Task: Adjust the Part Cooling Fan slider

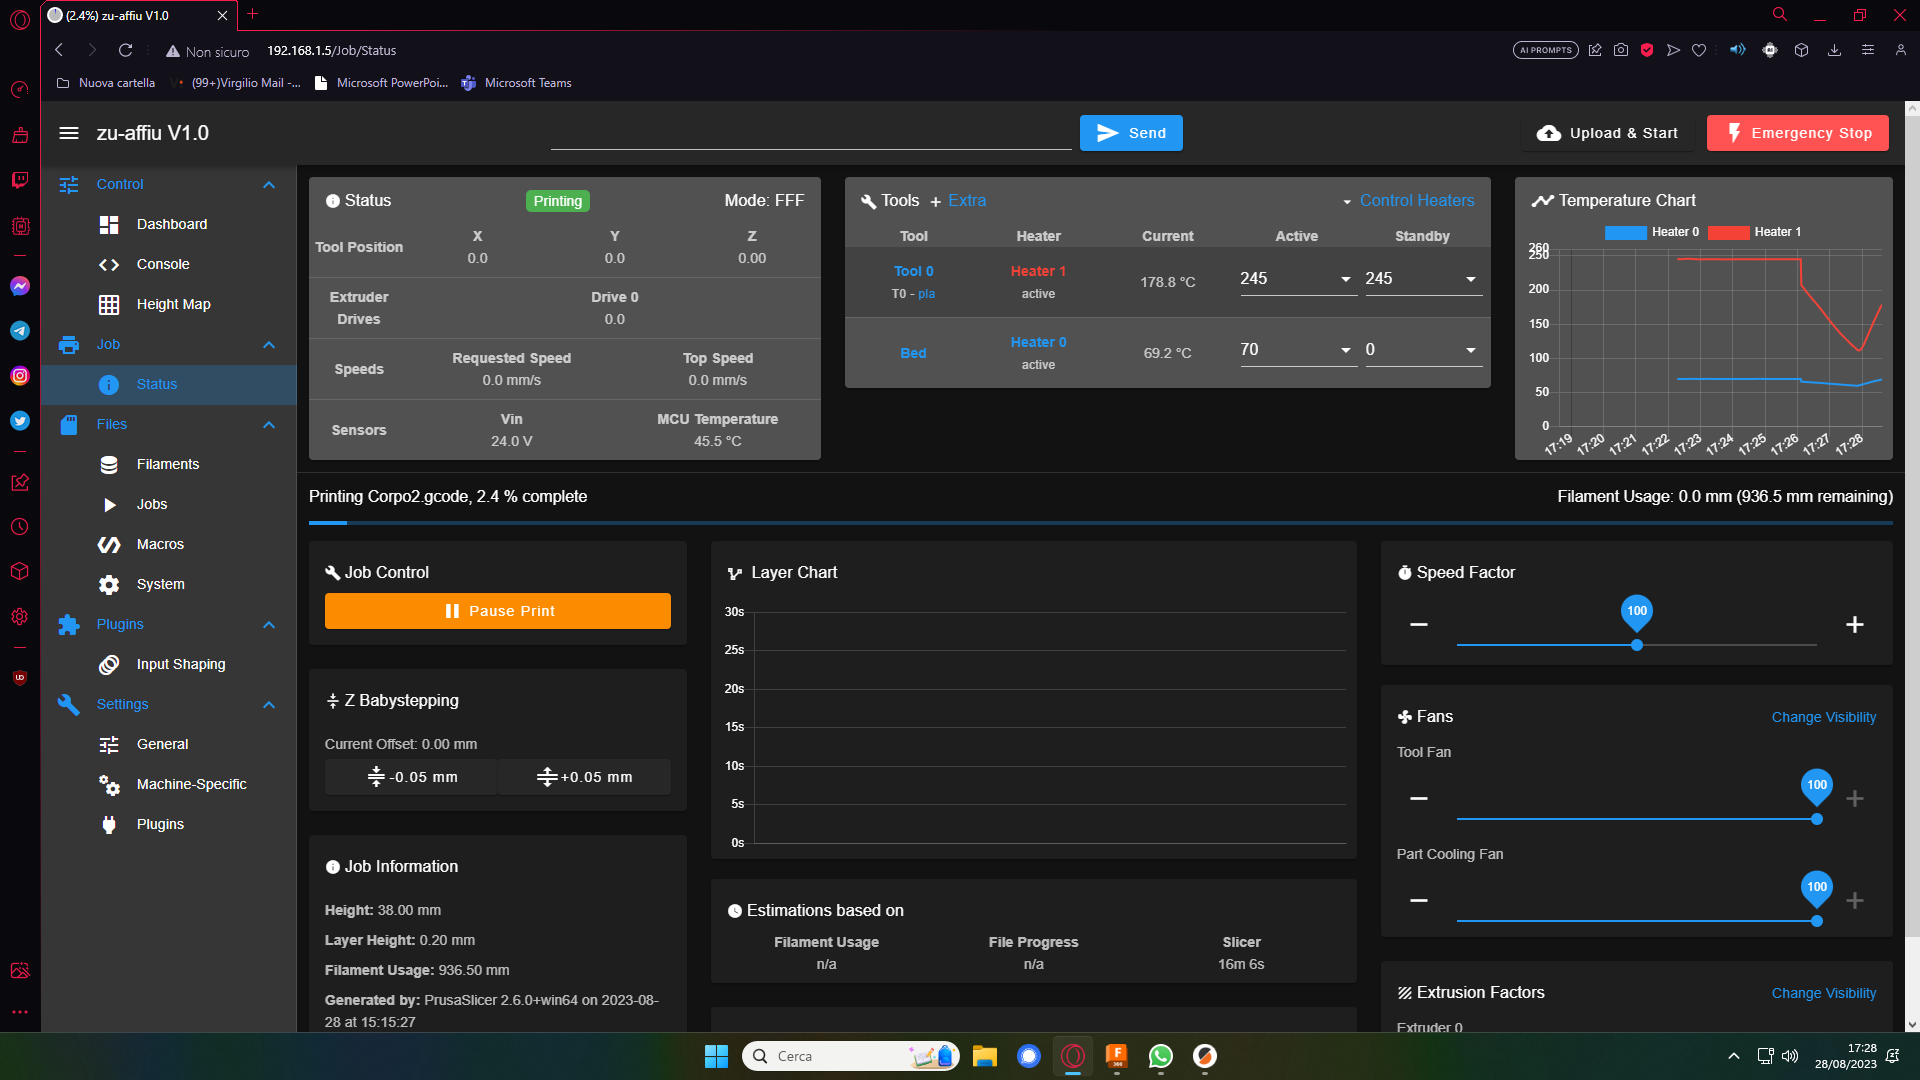Action: tap(1637, 921)
